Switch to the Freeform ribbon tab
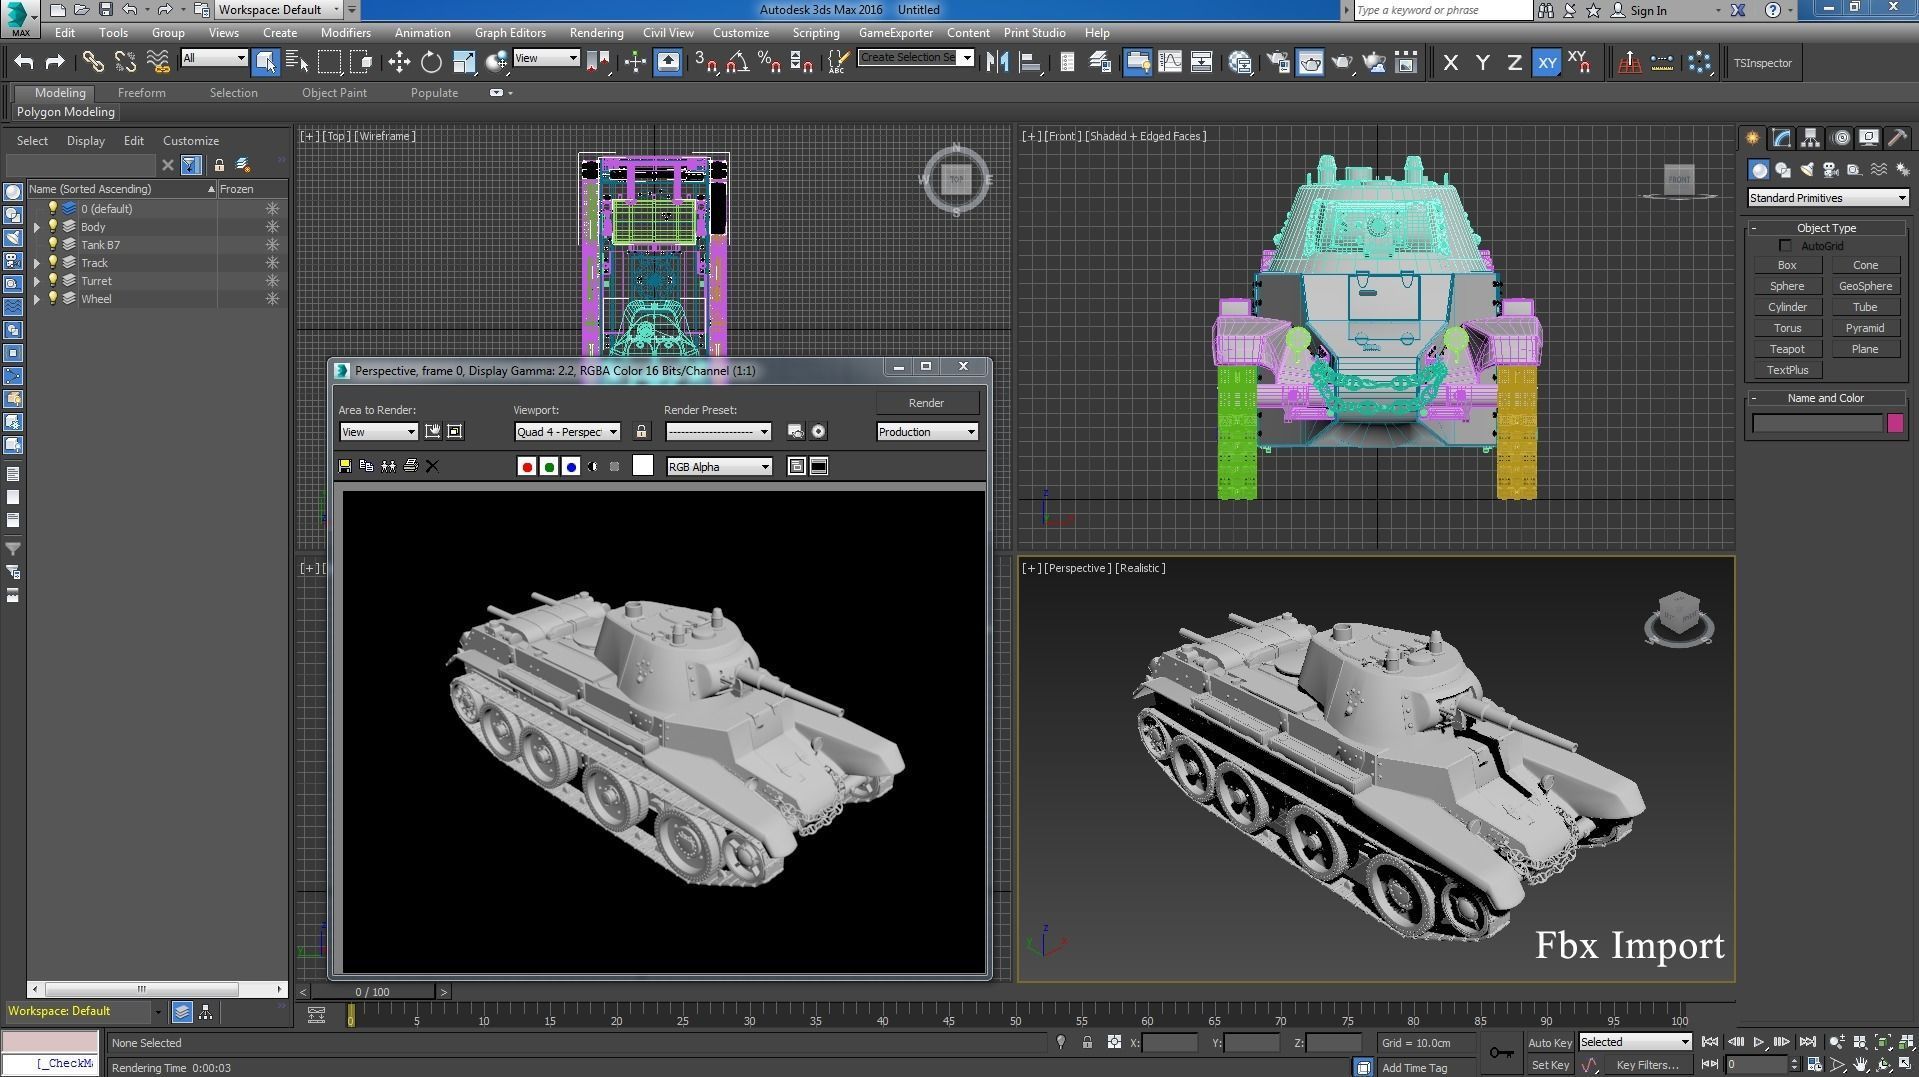This screenshot has width=1919, height=1077. tap(141, 93)
